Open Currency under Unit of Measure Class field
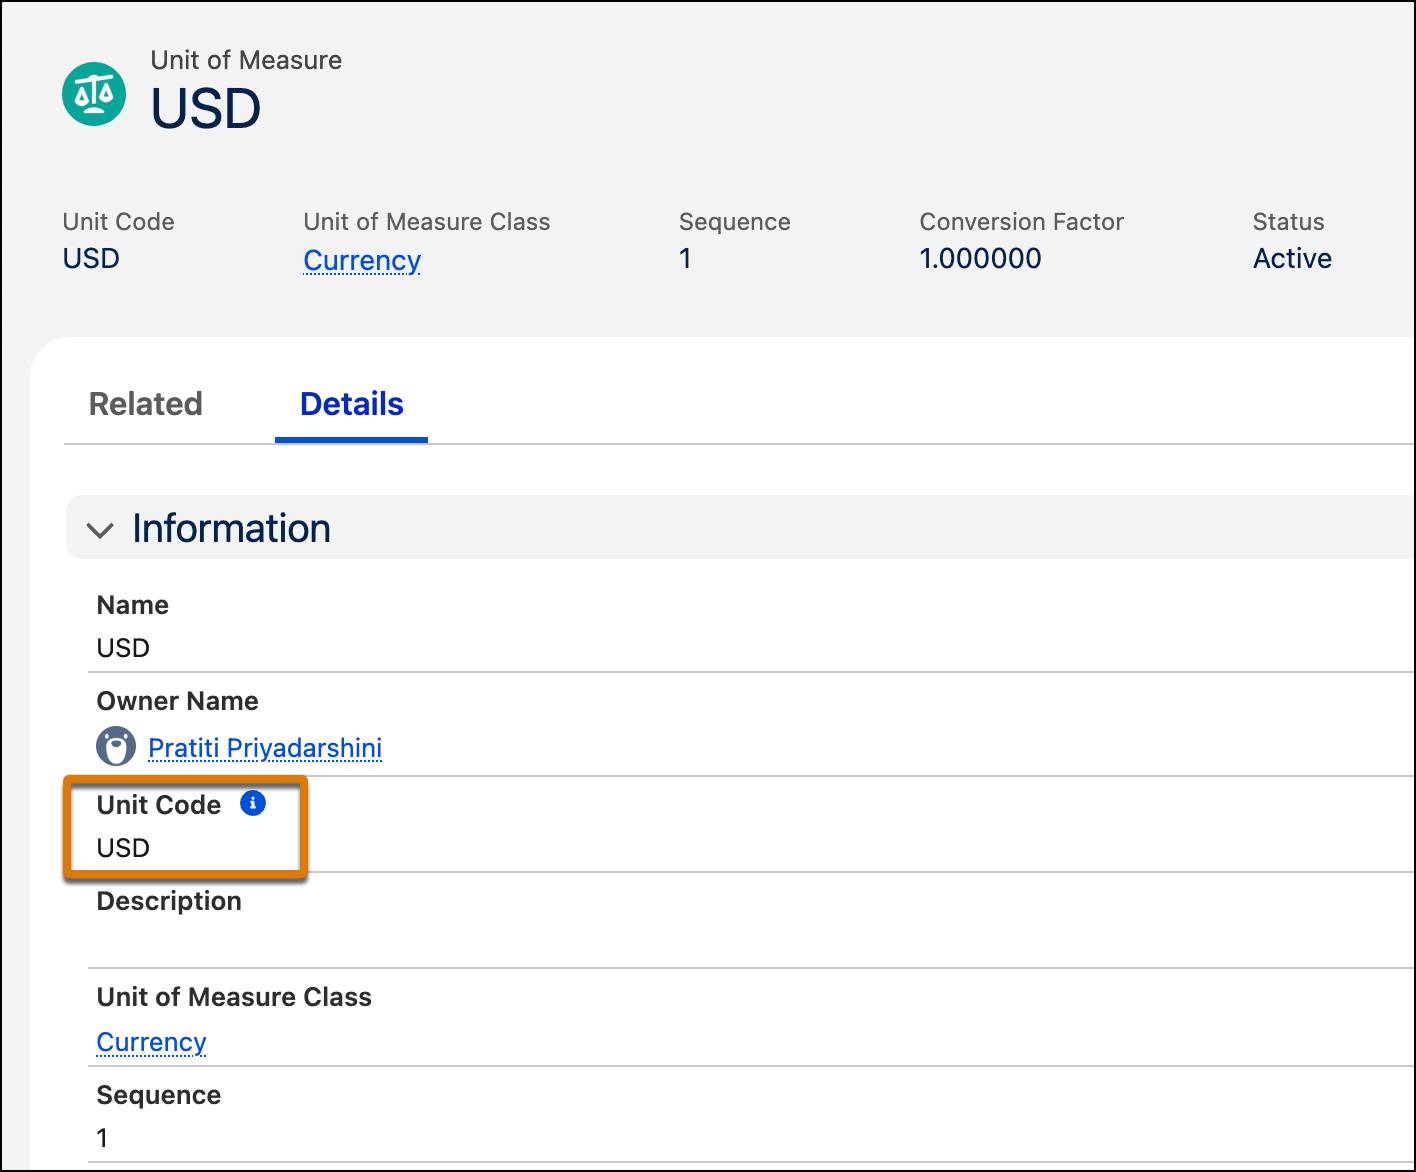The image size is (1416, 1172). pyautogui.click(x=151, y=1041)
